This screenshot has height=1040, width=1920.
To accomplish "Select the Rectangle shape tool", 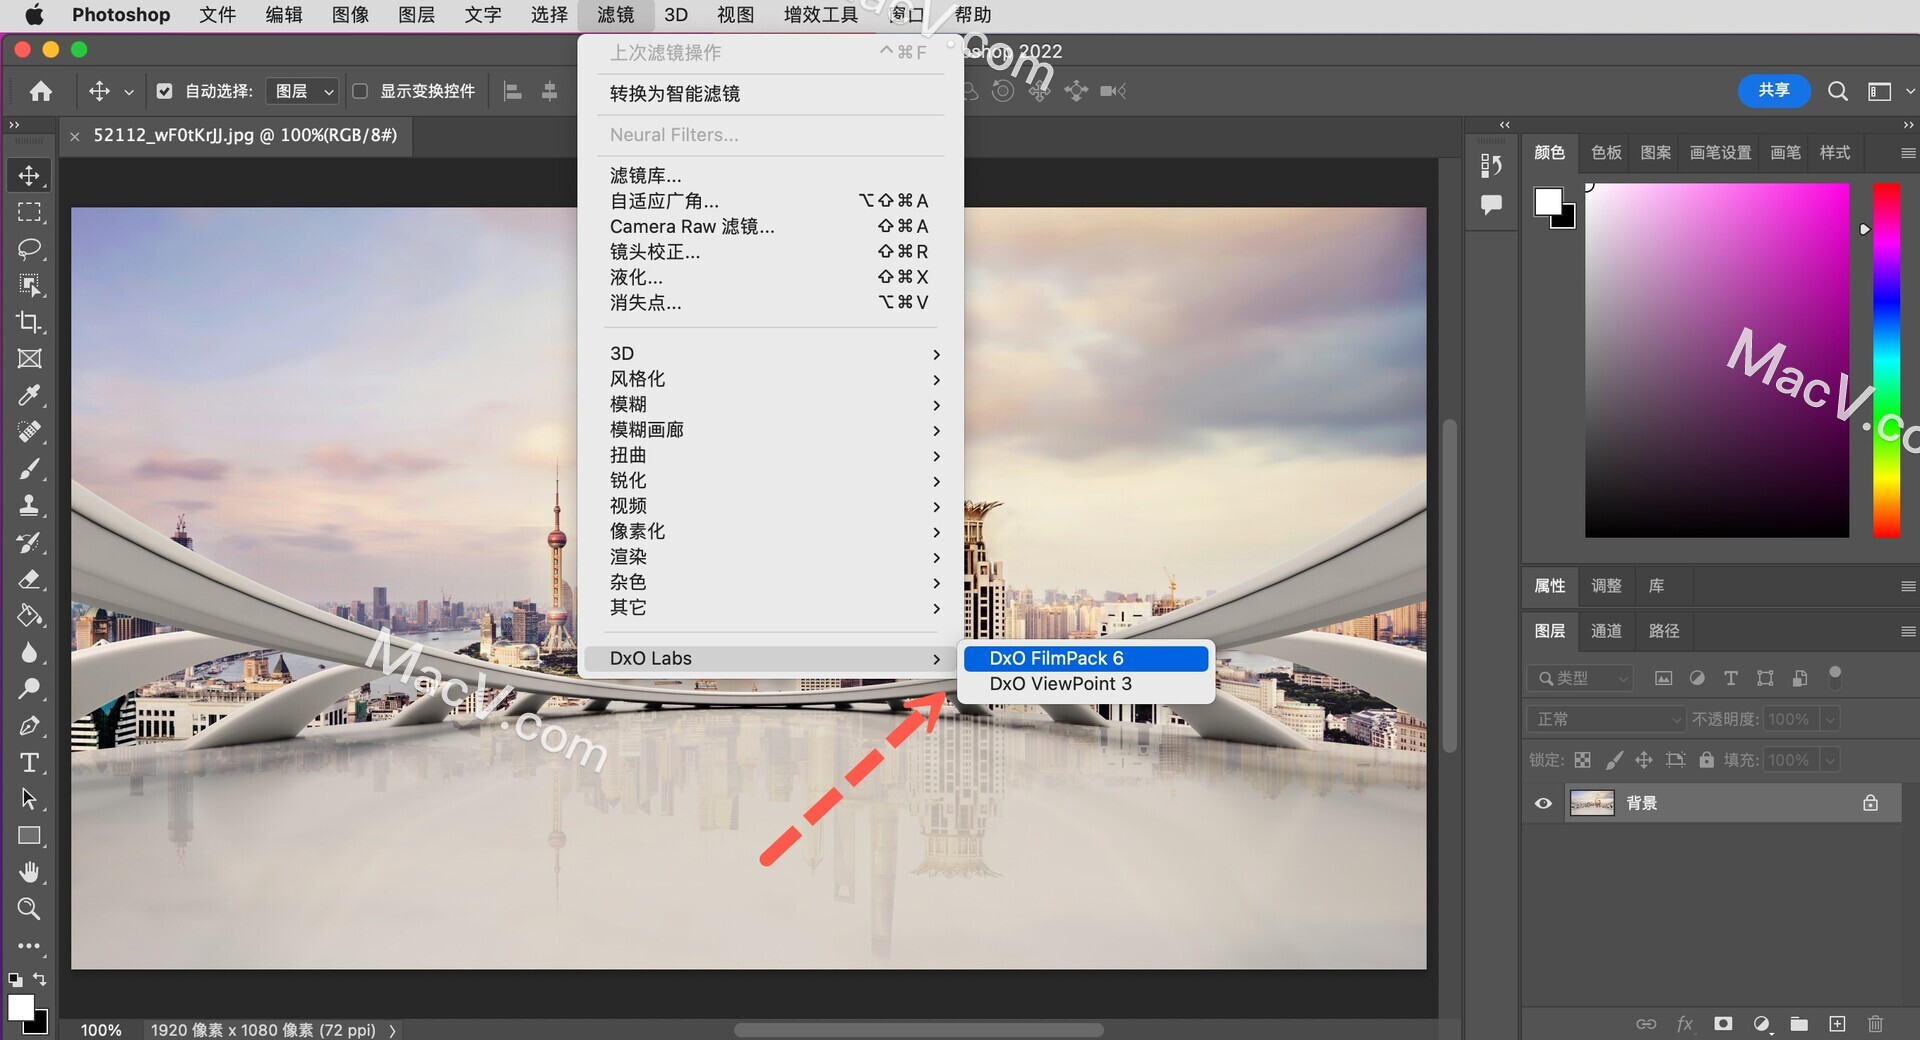I will pyautogui.click(x=29, y=835).
